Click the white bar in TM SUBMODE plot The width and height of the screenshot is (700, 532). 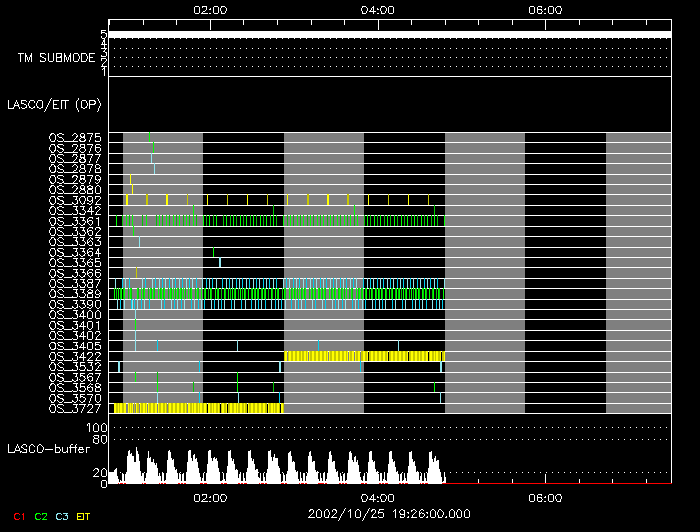click(389, 35)
